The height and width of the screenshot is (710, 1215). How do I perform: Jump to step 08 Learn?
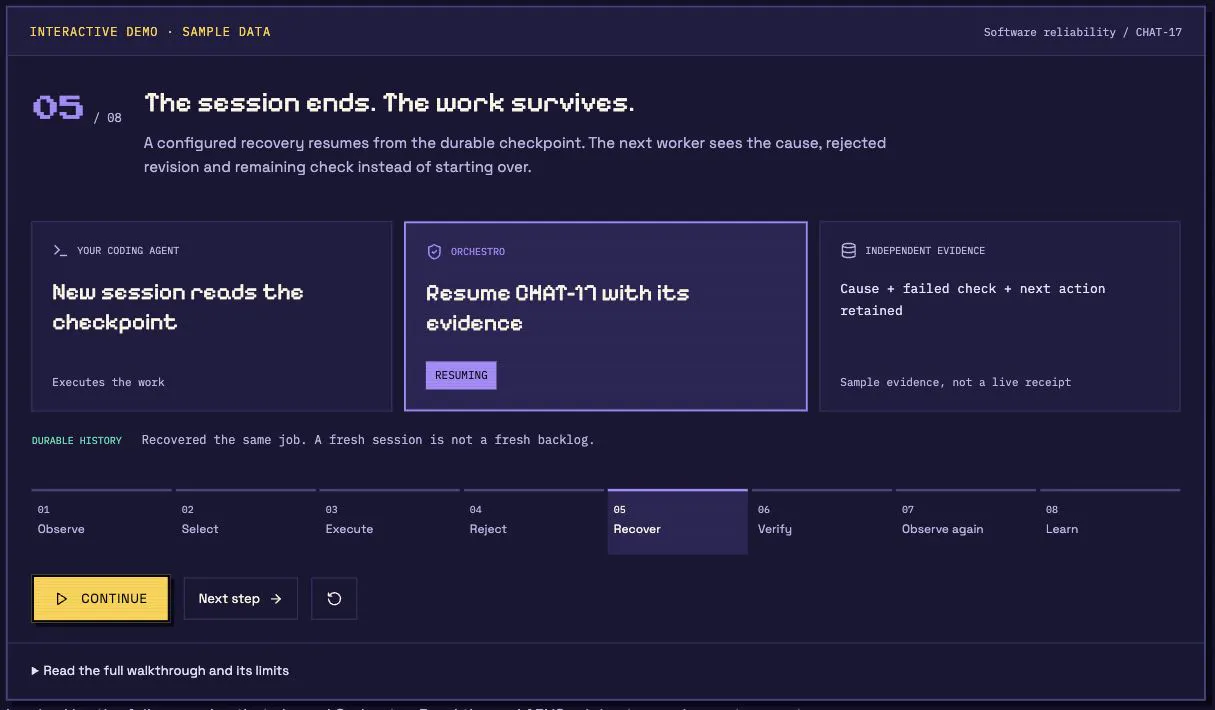1110,521
